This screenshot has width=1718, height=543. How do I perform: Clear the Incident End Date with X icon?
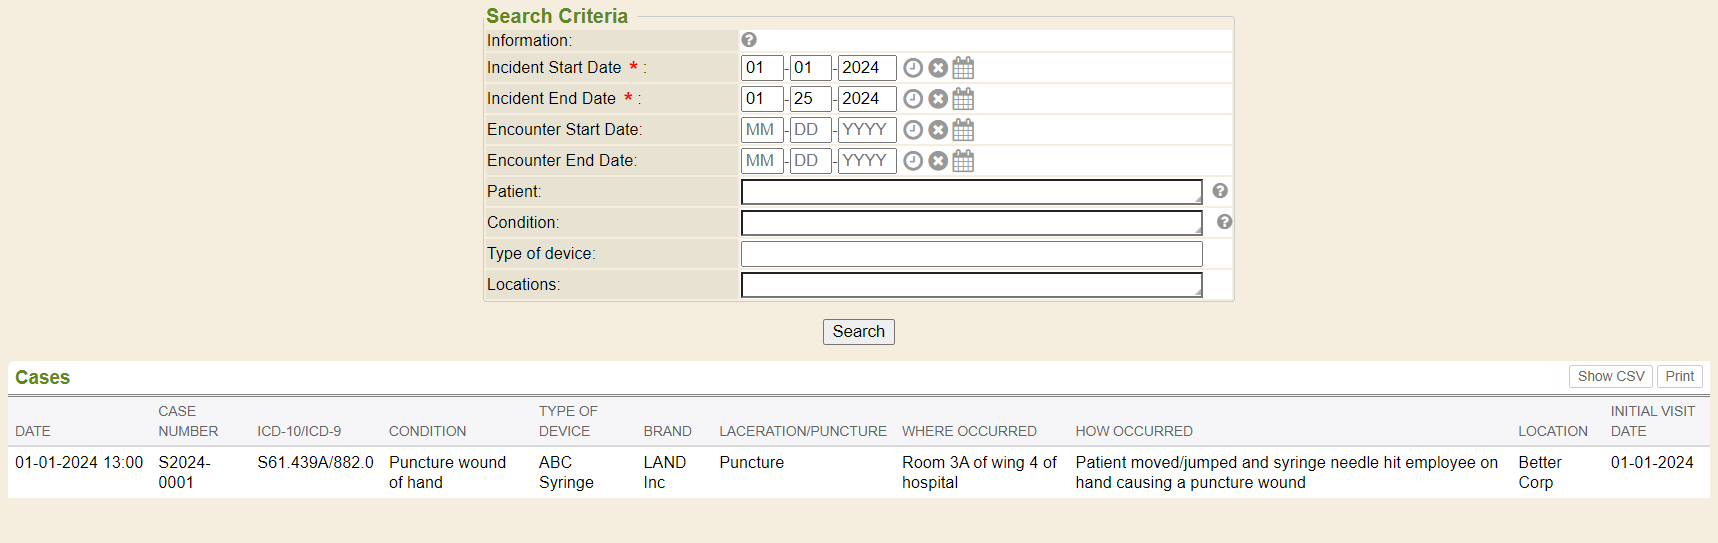coord(938,99)
